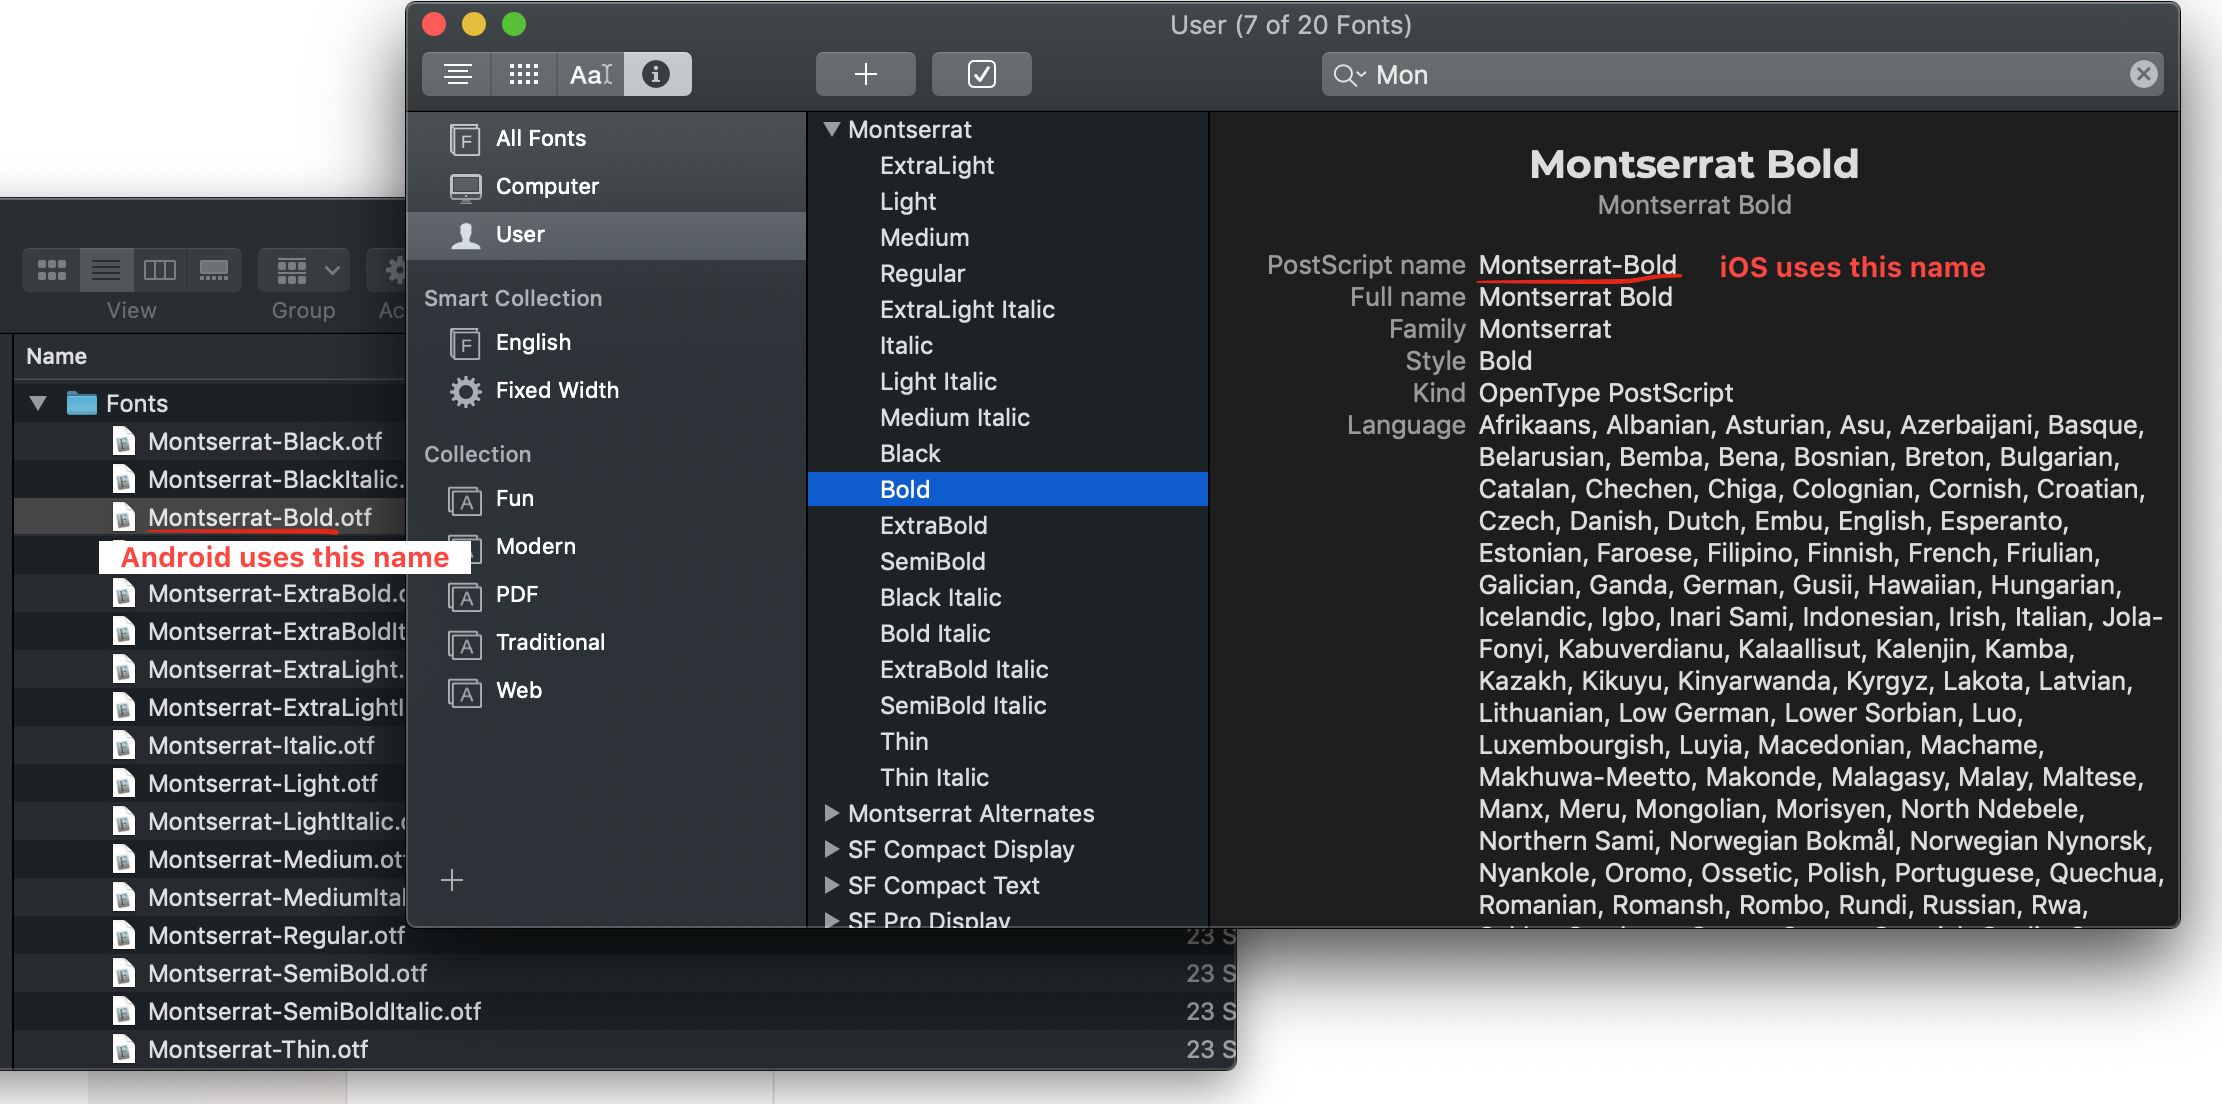This screenshot has width=2222, height=1104.
Task: Expand SF Pro Display family
Action: coord(831,920)
